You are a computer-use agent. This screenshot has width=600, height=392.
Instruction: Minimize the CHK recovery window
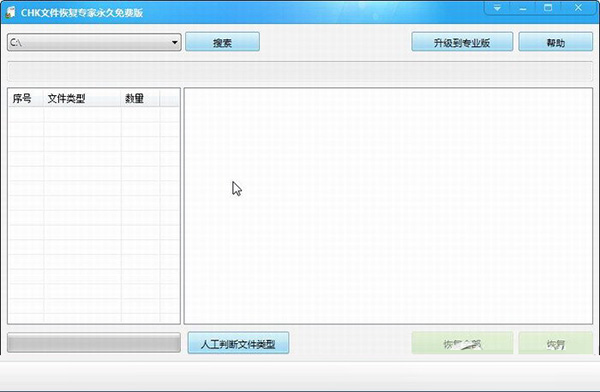point(523,8)
